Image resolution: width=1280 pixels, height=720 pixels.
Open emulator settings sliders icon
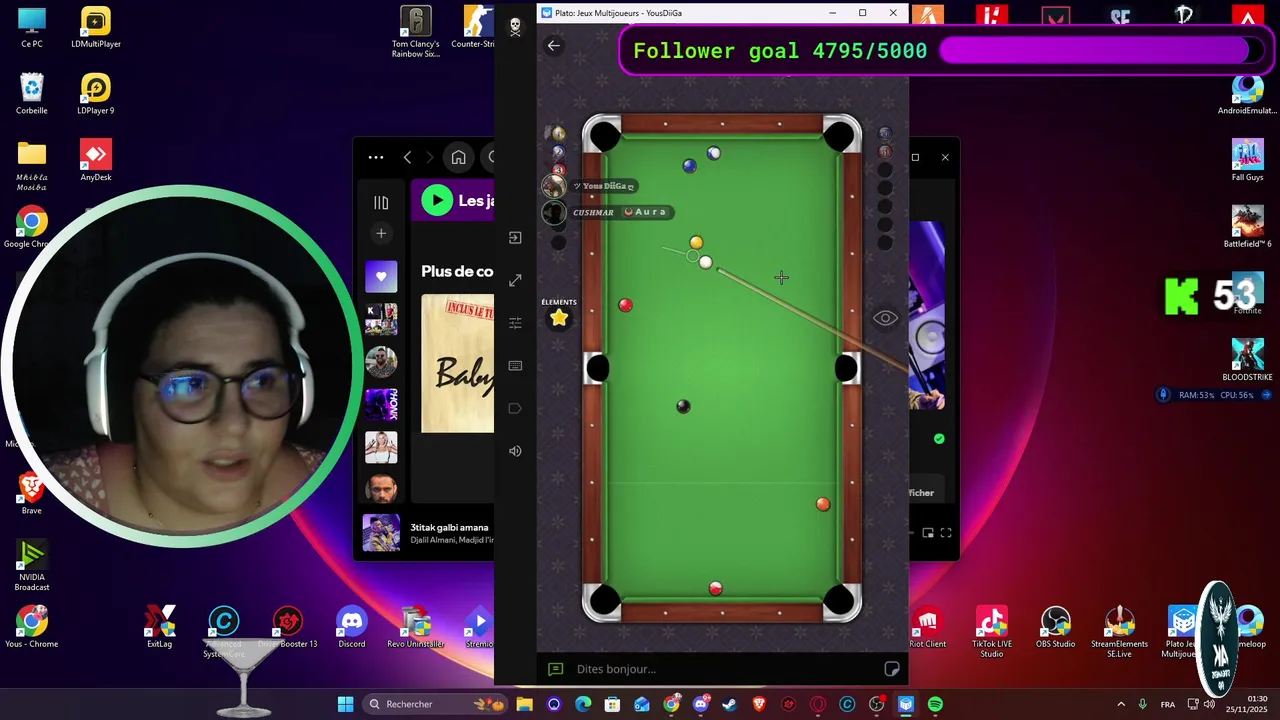point(515,323)
